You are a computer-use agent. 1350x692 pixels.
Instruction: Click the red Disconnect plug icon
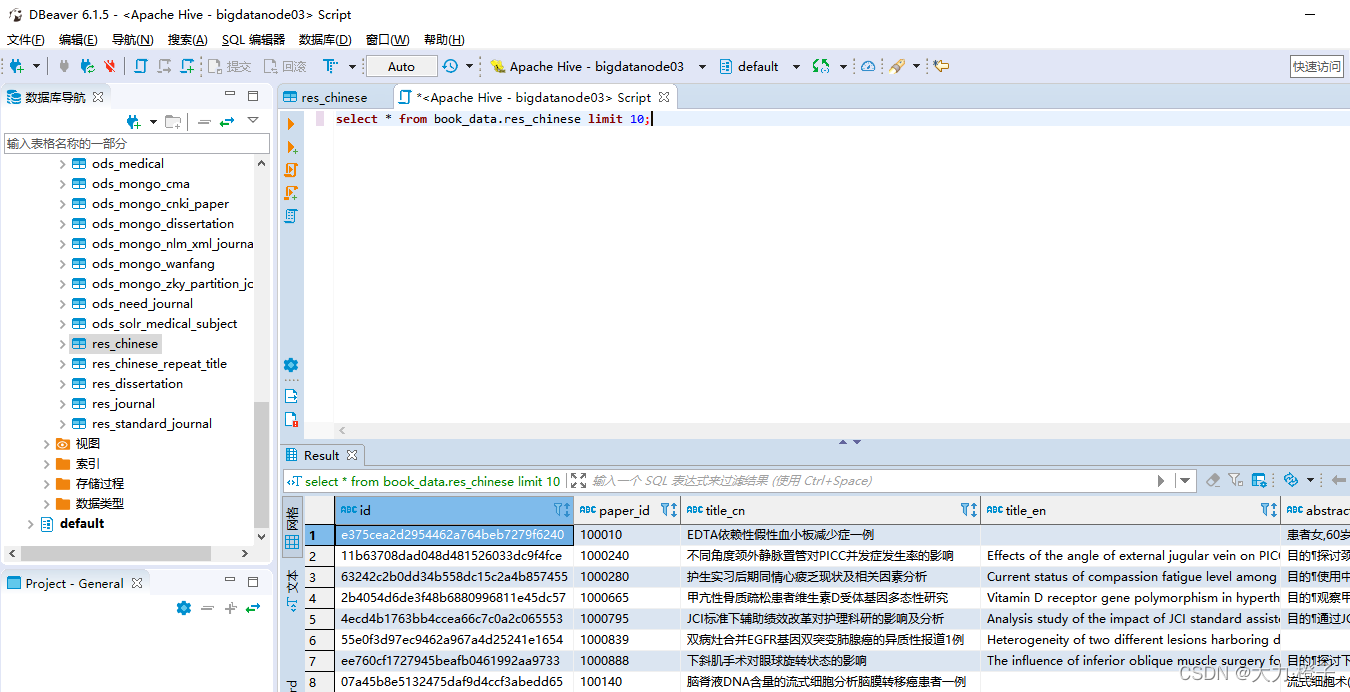coord(110,66)
